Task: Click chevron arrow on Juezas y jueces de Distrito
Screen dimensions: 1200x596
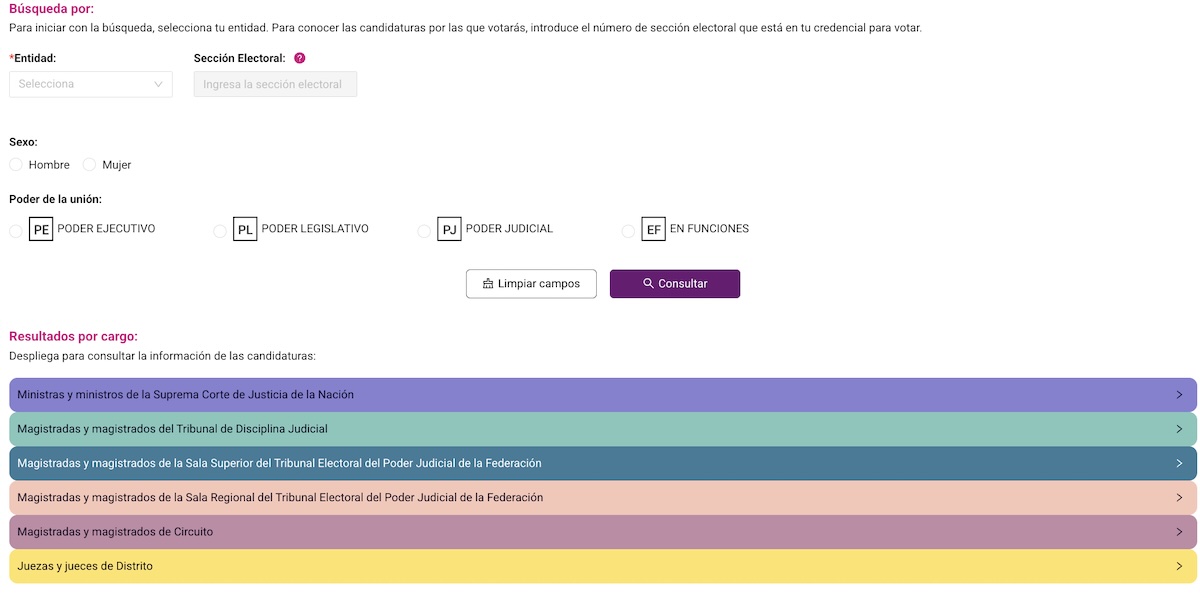Action: click(1179, 566)
